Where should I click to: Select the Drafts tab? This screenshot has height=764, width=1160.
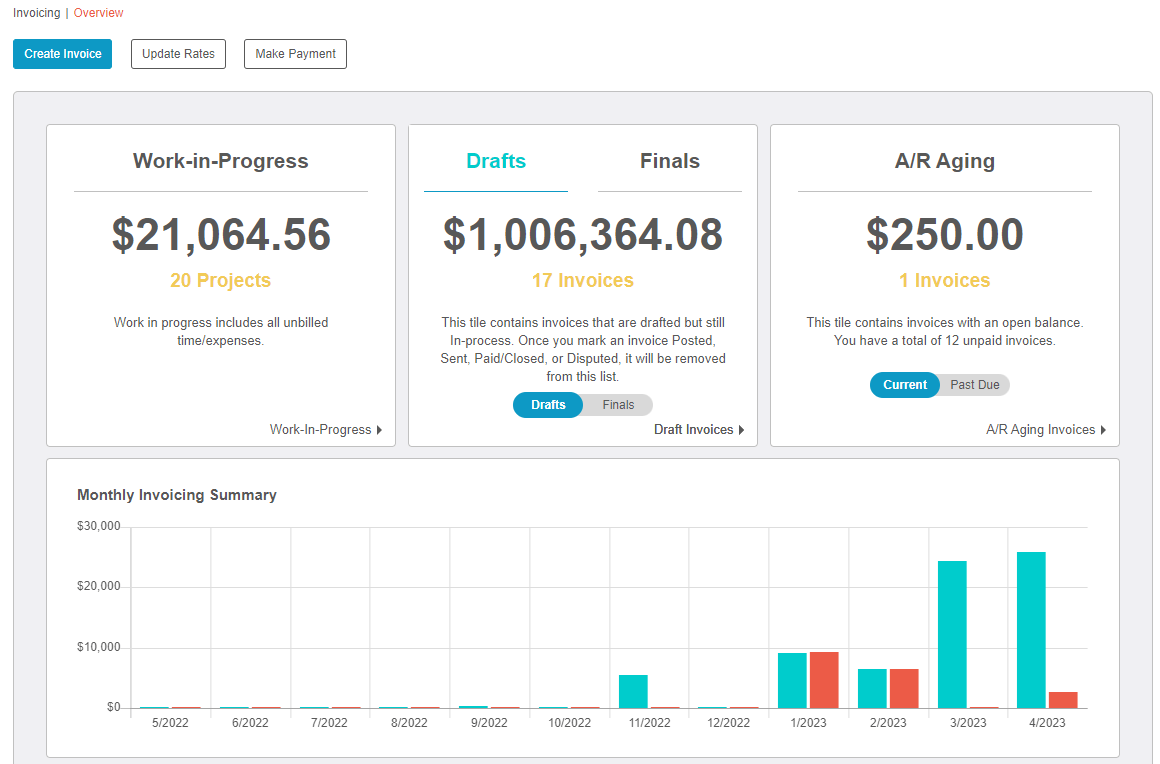496,160
